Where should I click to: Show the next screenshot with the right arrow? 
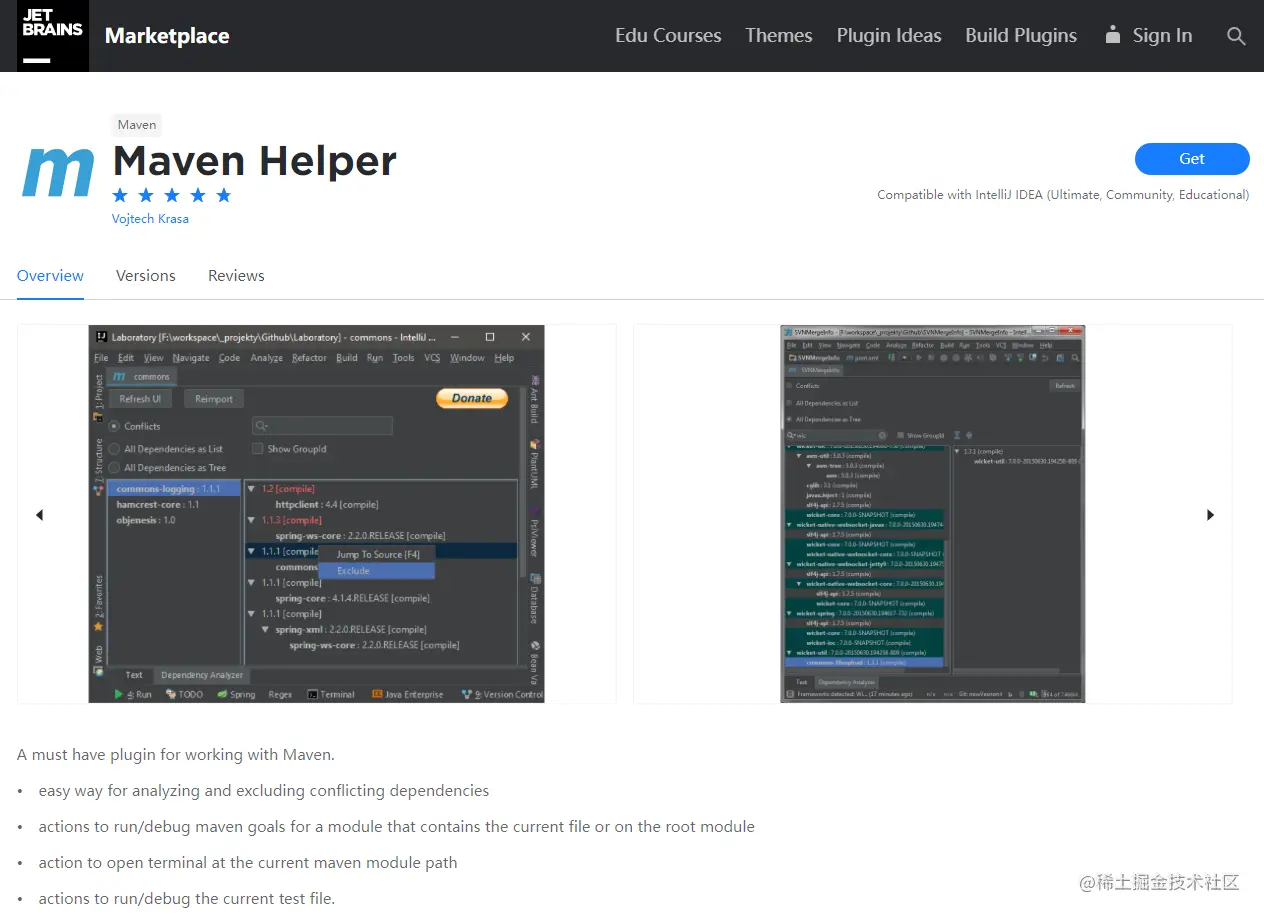[x=1210, y=515]
